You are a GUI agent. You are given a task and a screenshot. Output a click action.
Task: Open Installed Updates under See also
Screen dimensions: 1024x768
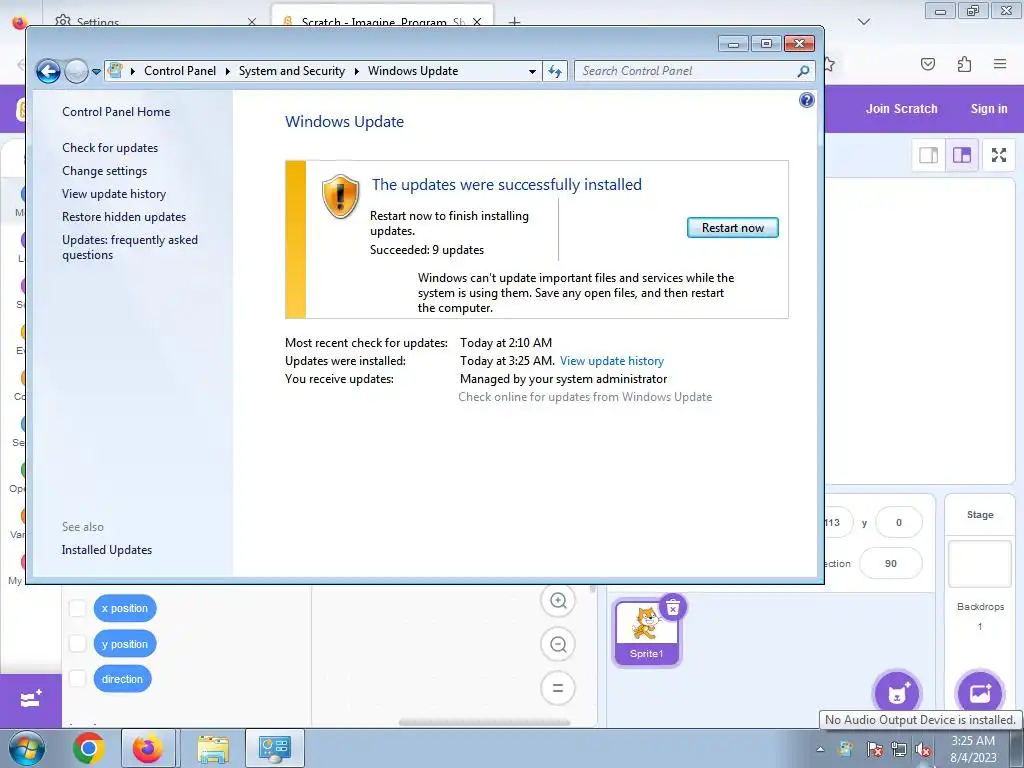click(x=106, y=550)
